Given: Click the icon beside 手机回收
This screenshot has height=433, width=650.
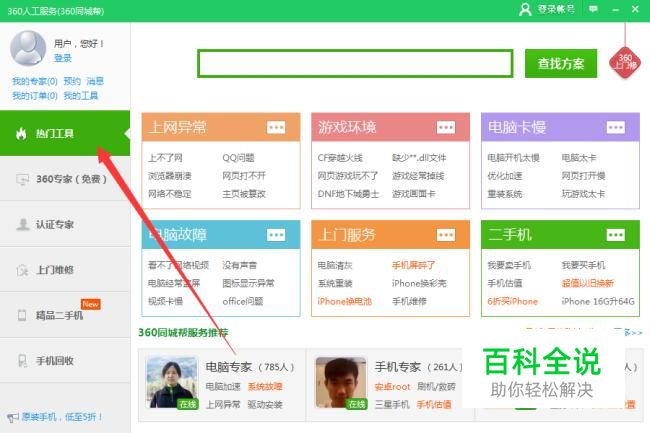Looking at the screenshot, I should (x=22, y=360).
